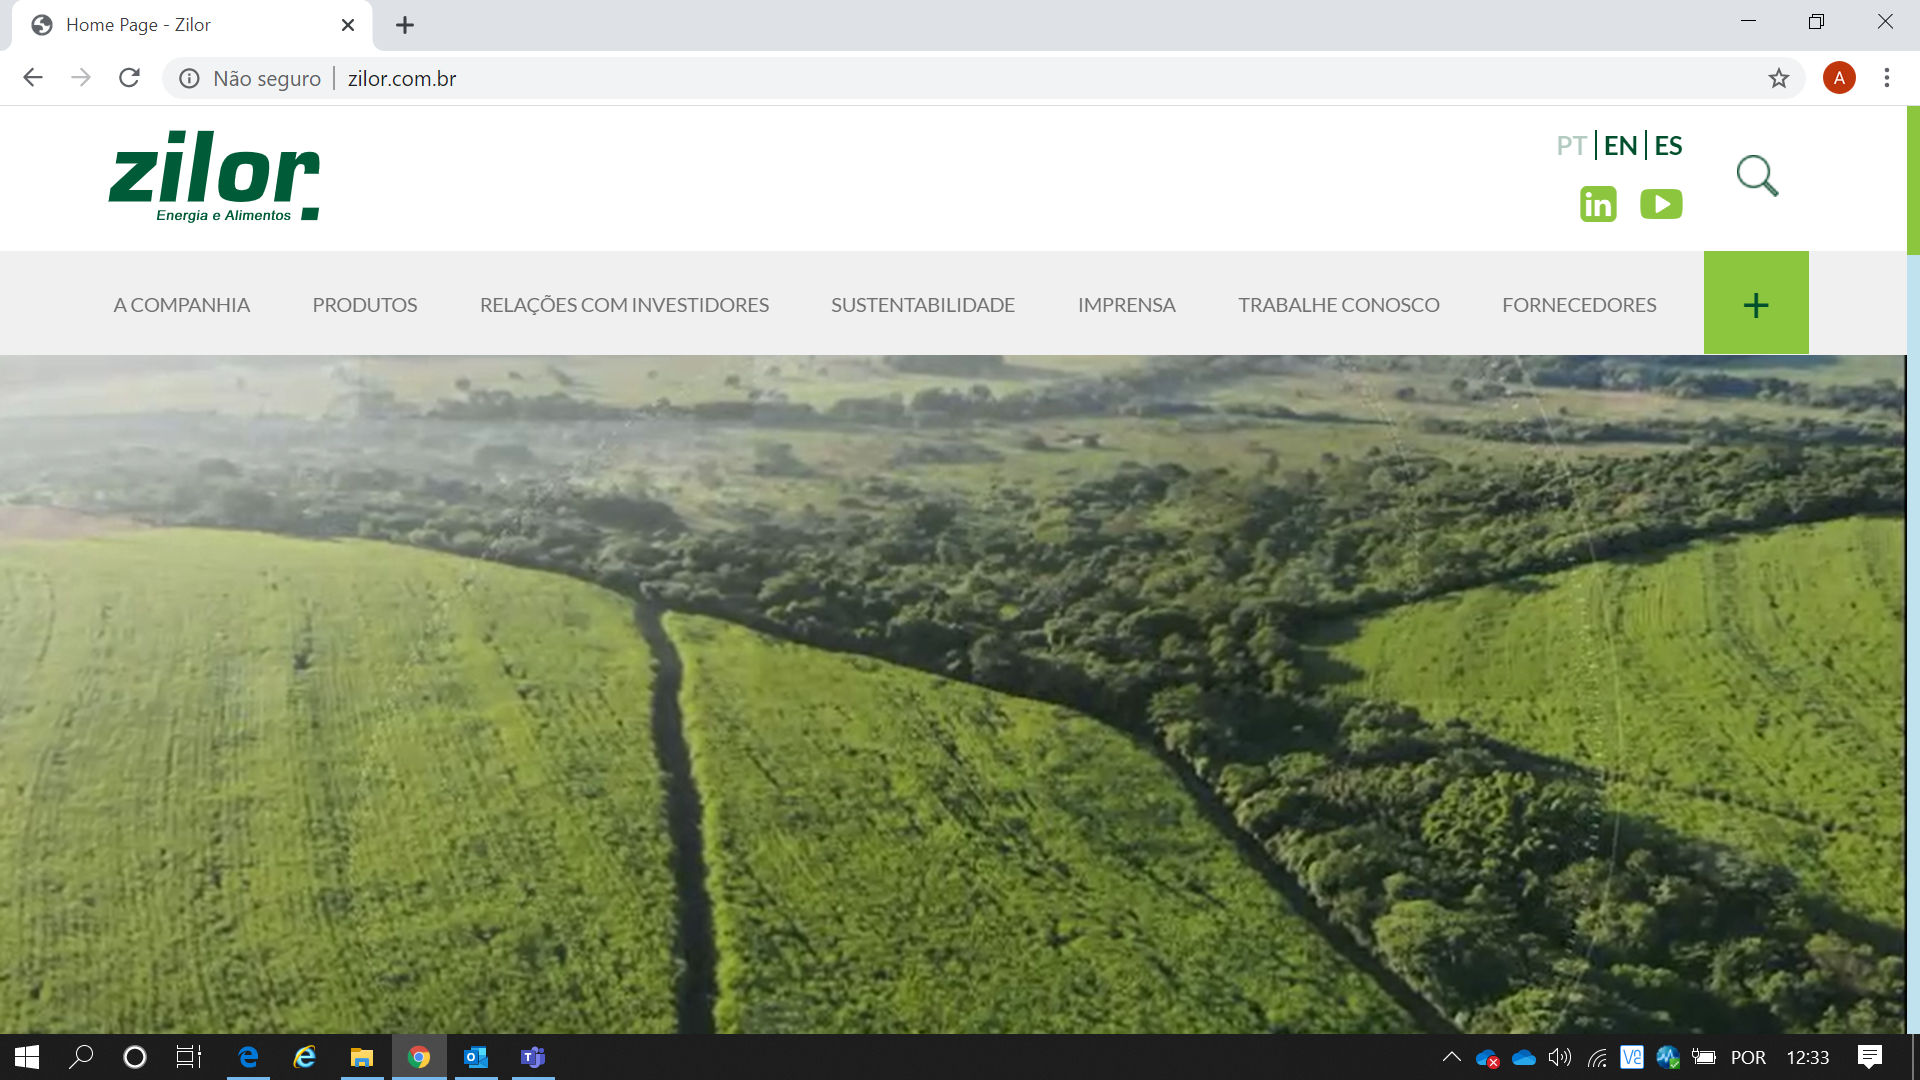Open the PRODUTOS menu

coord(364,305)
